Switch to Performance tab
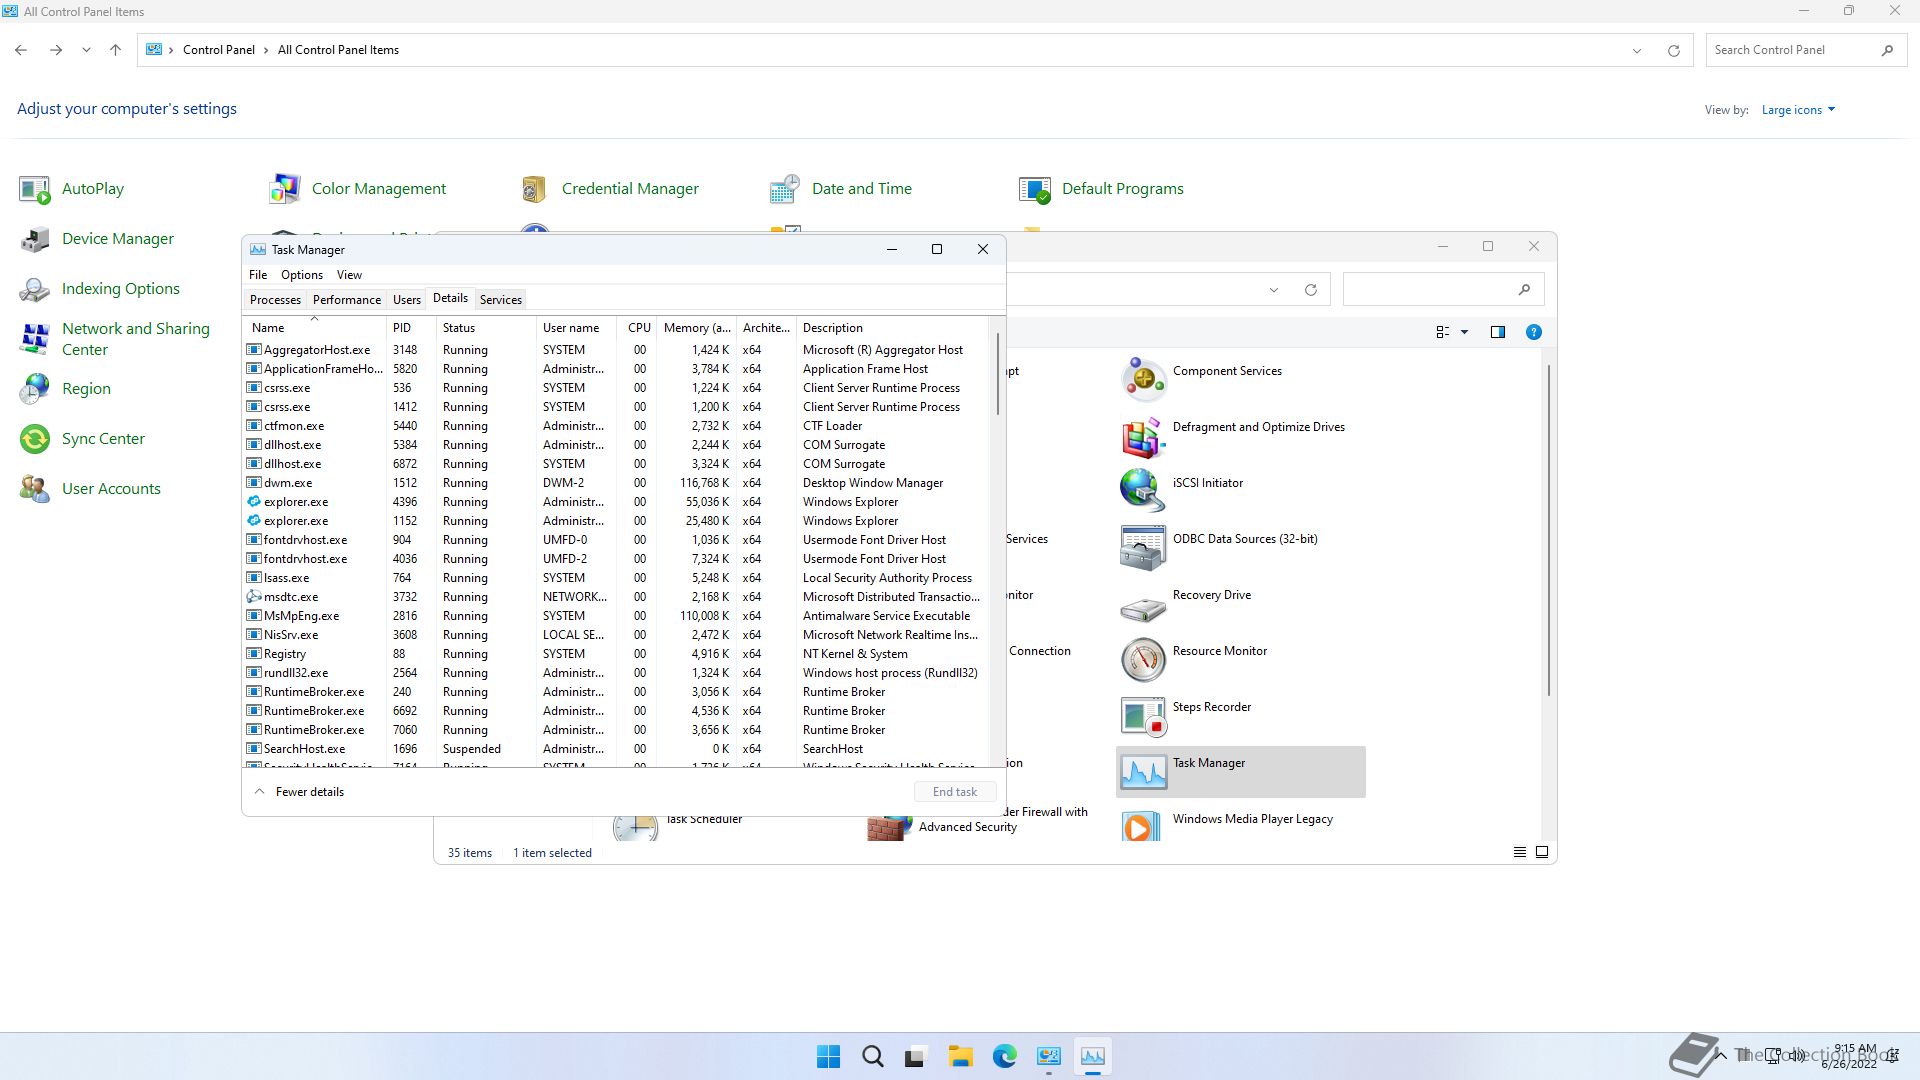 (x=346, y=300)
